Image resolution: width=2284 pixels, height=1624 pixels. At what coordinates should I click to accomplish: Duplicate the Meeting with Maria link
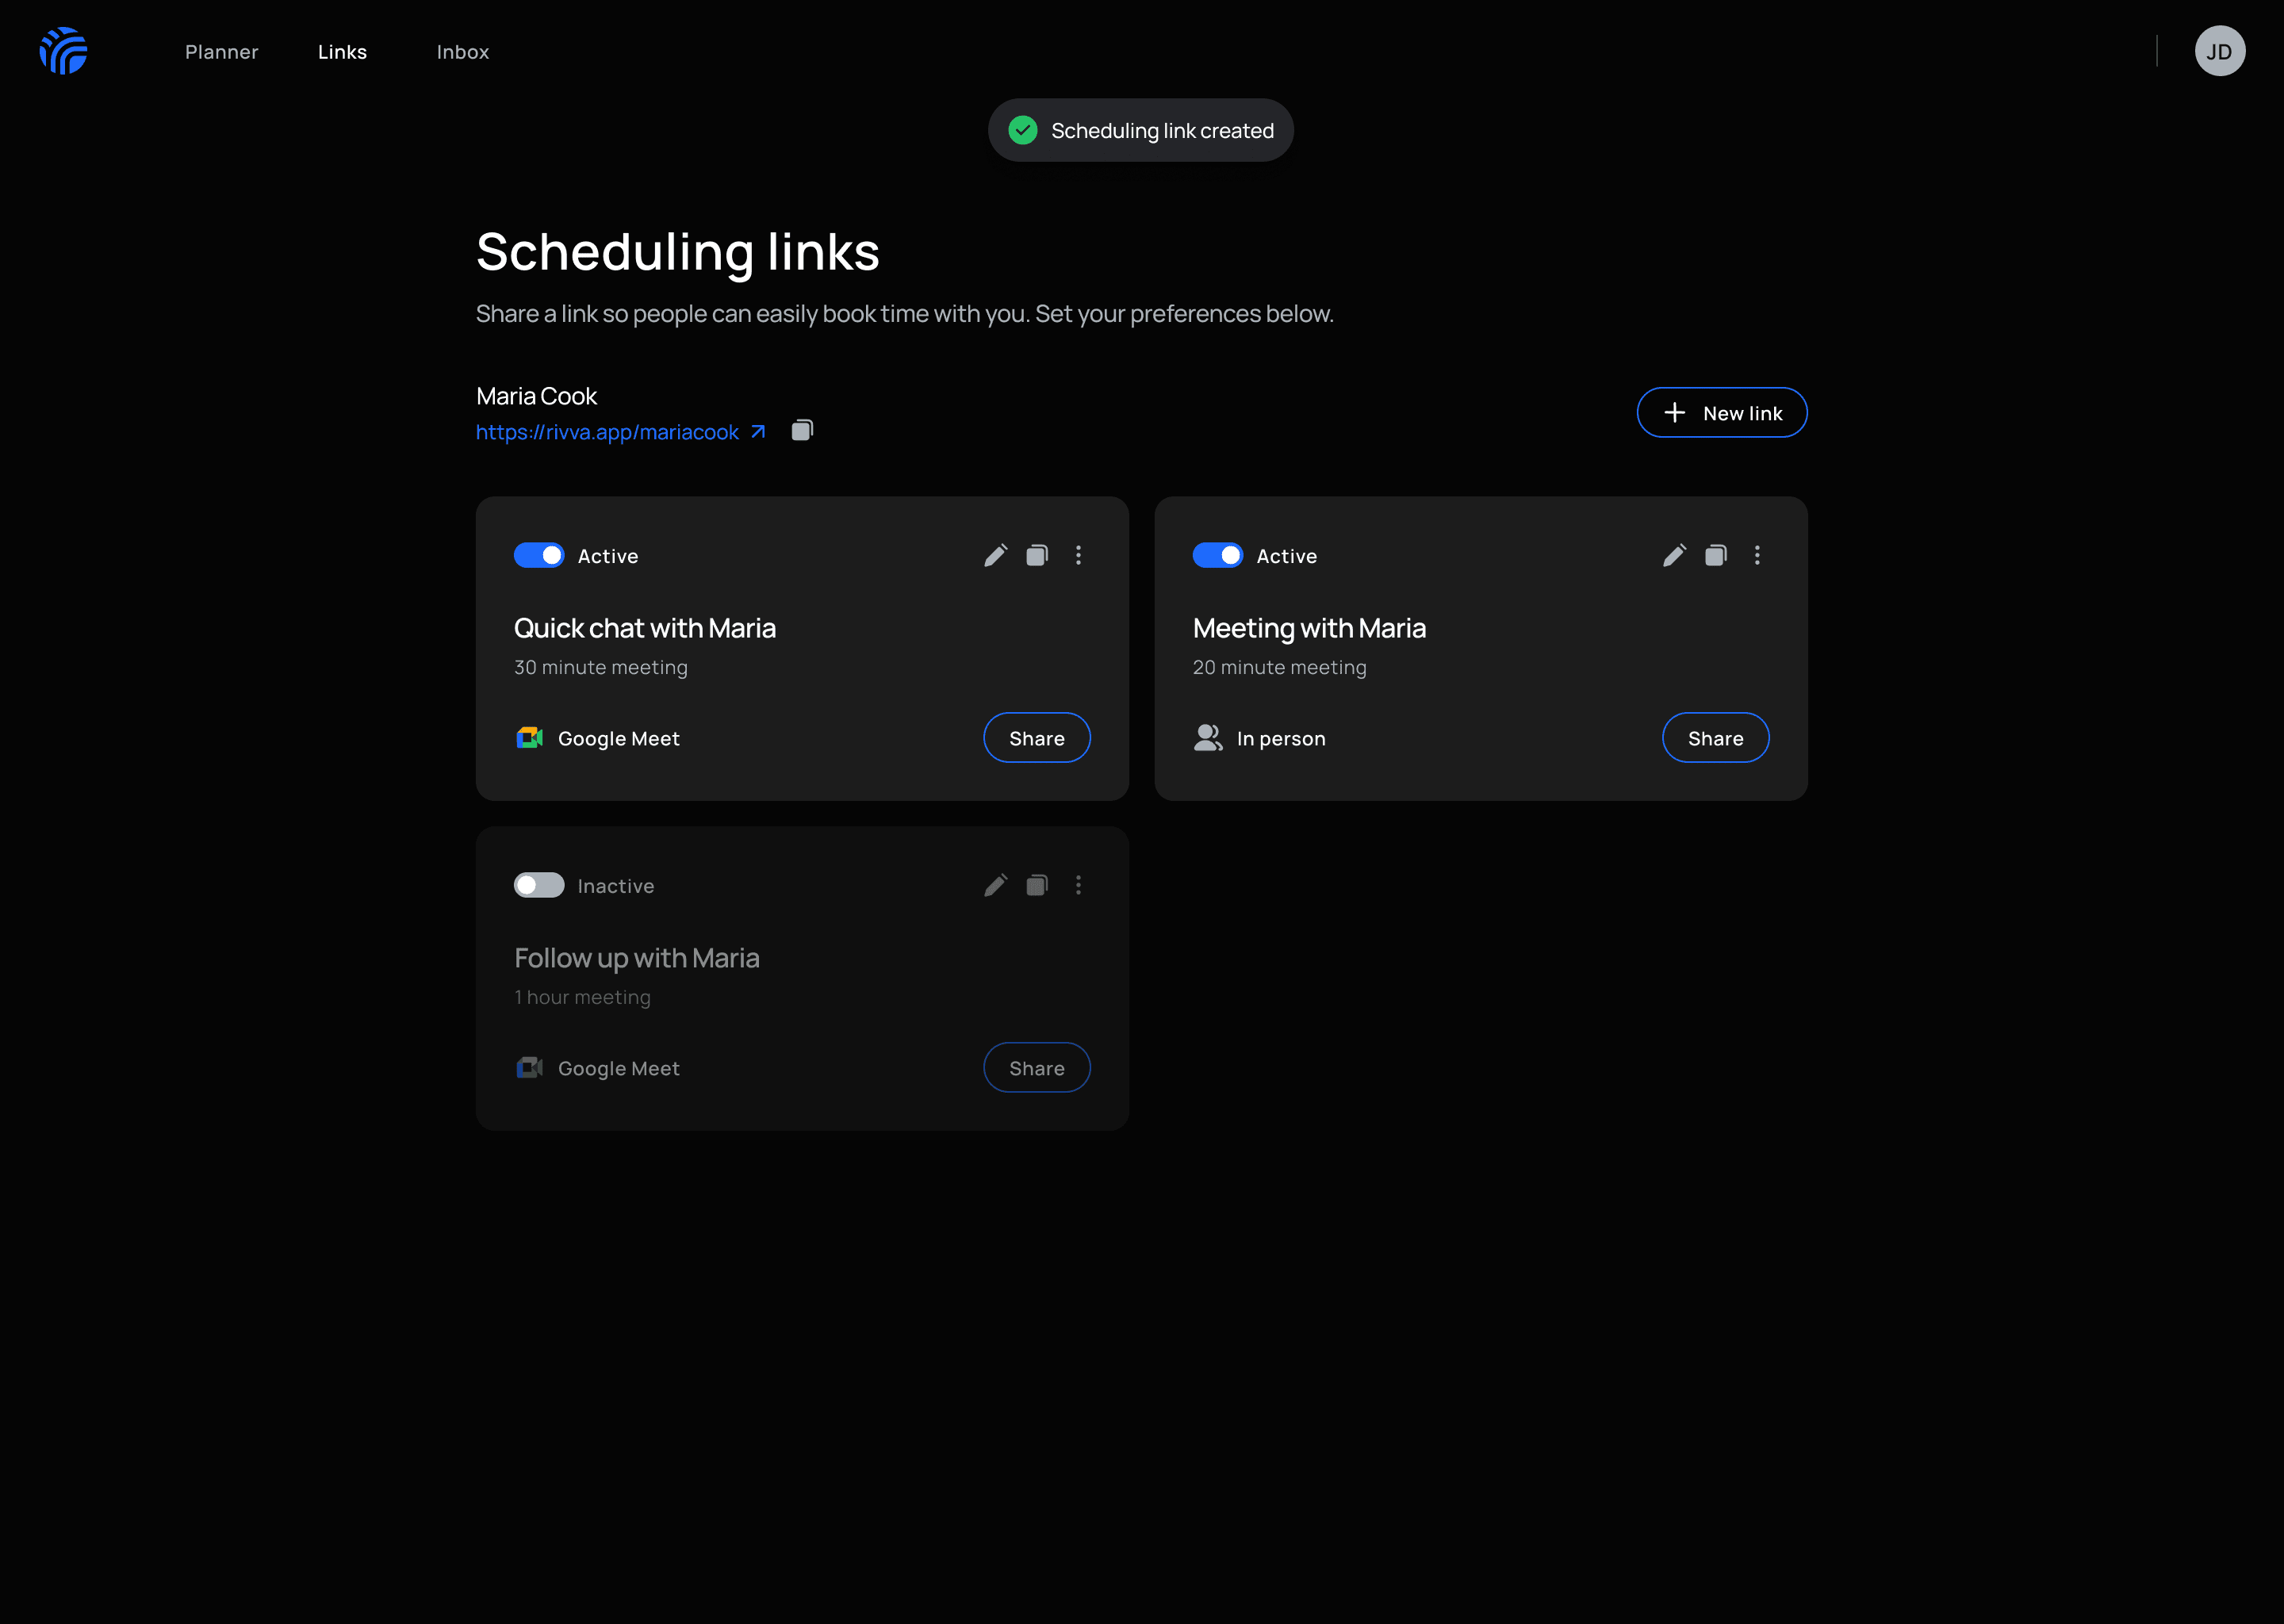click(x=1716, y=555)
